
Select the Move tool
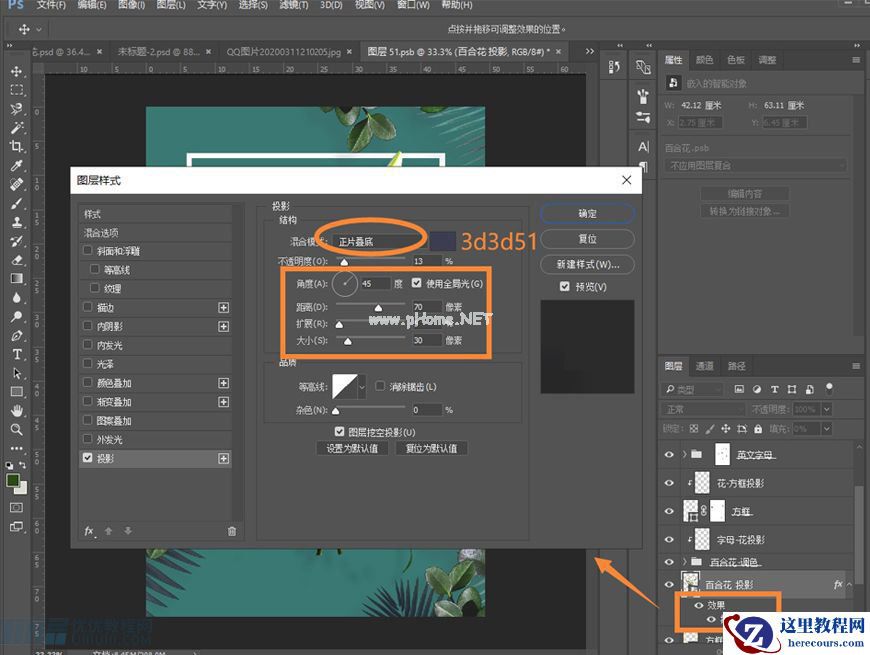tap(18, 72)
